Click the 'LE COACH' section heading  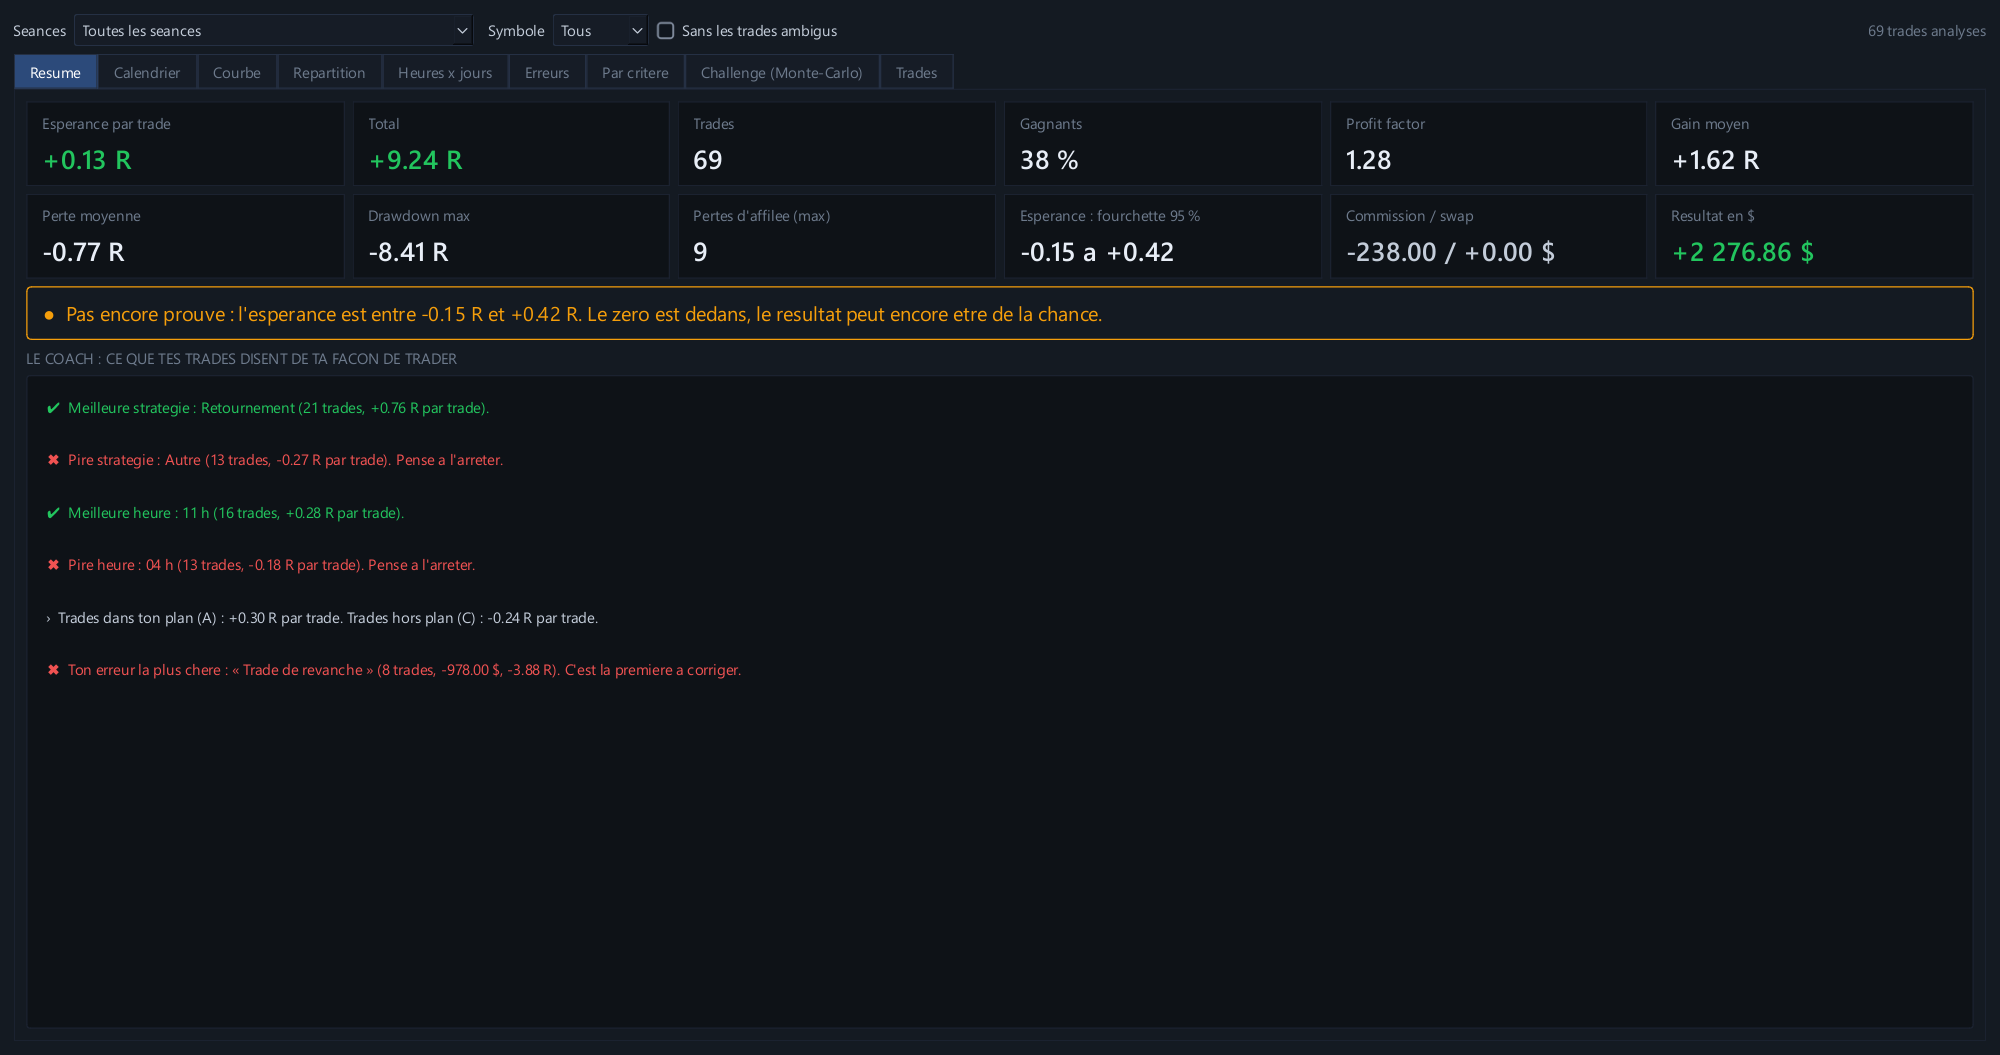(241, 359)
